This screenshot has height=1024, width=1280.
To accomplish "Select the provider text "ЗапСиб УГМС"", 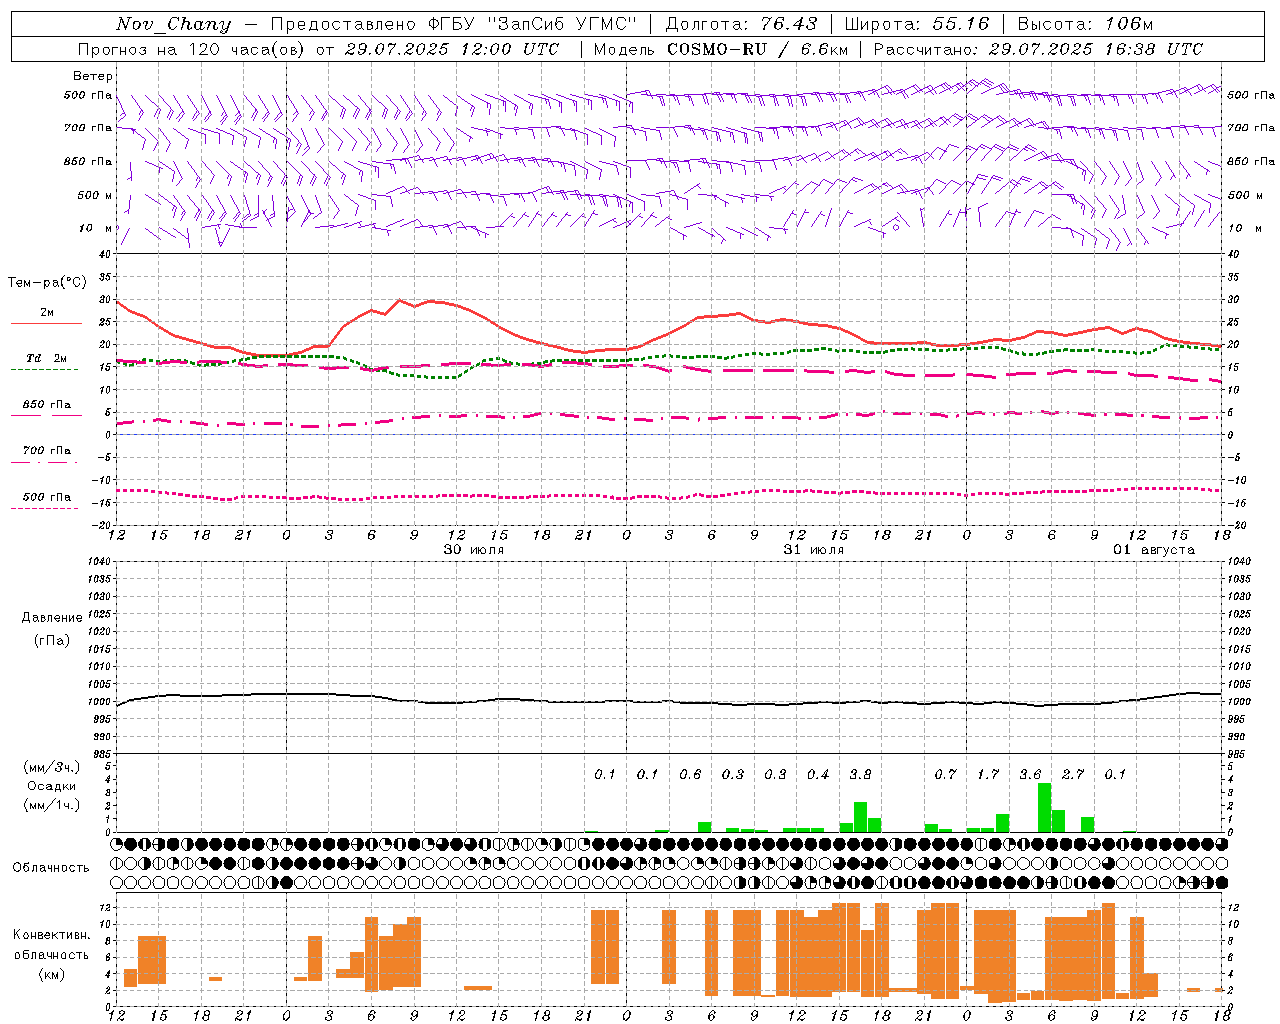I will coord(563,24).
